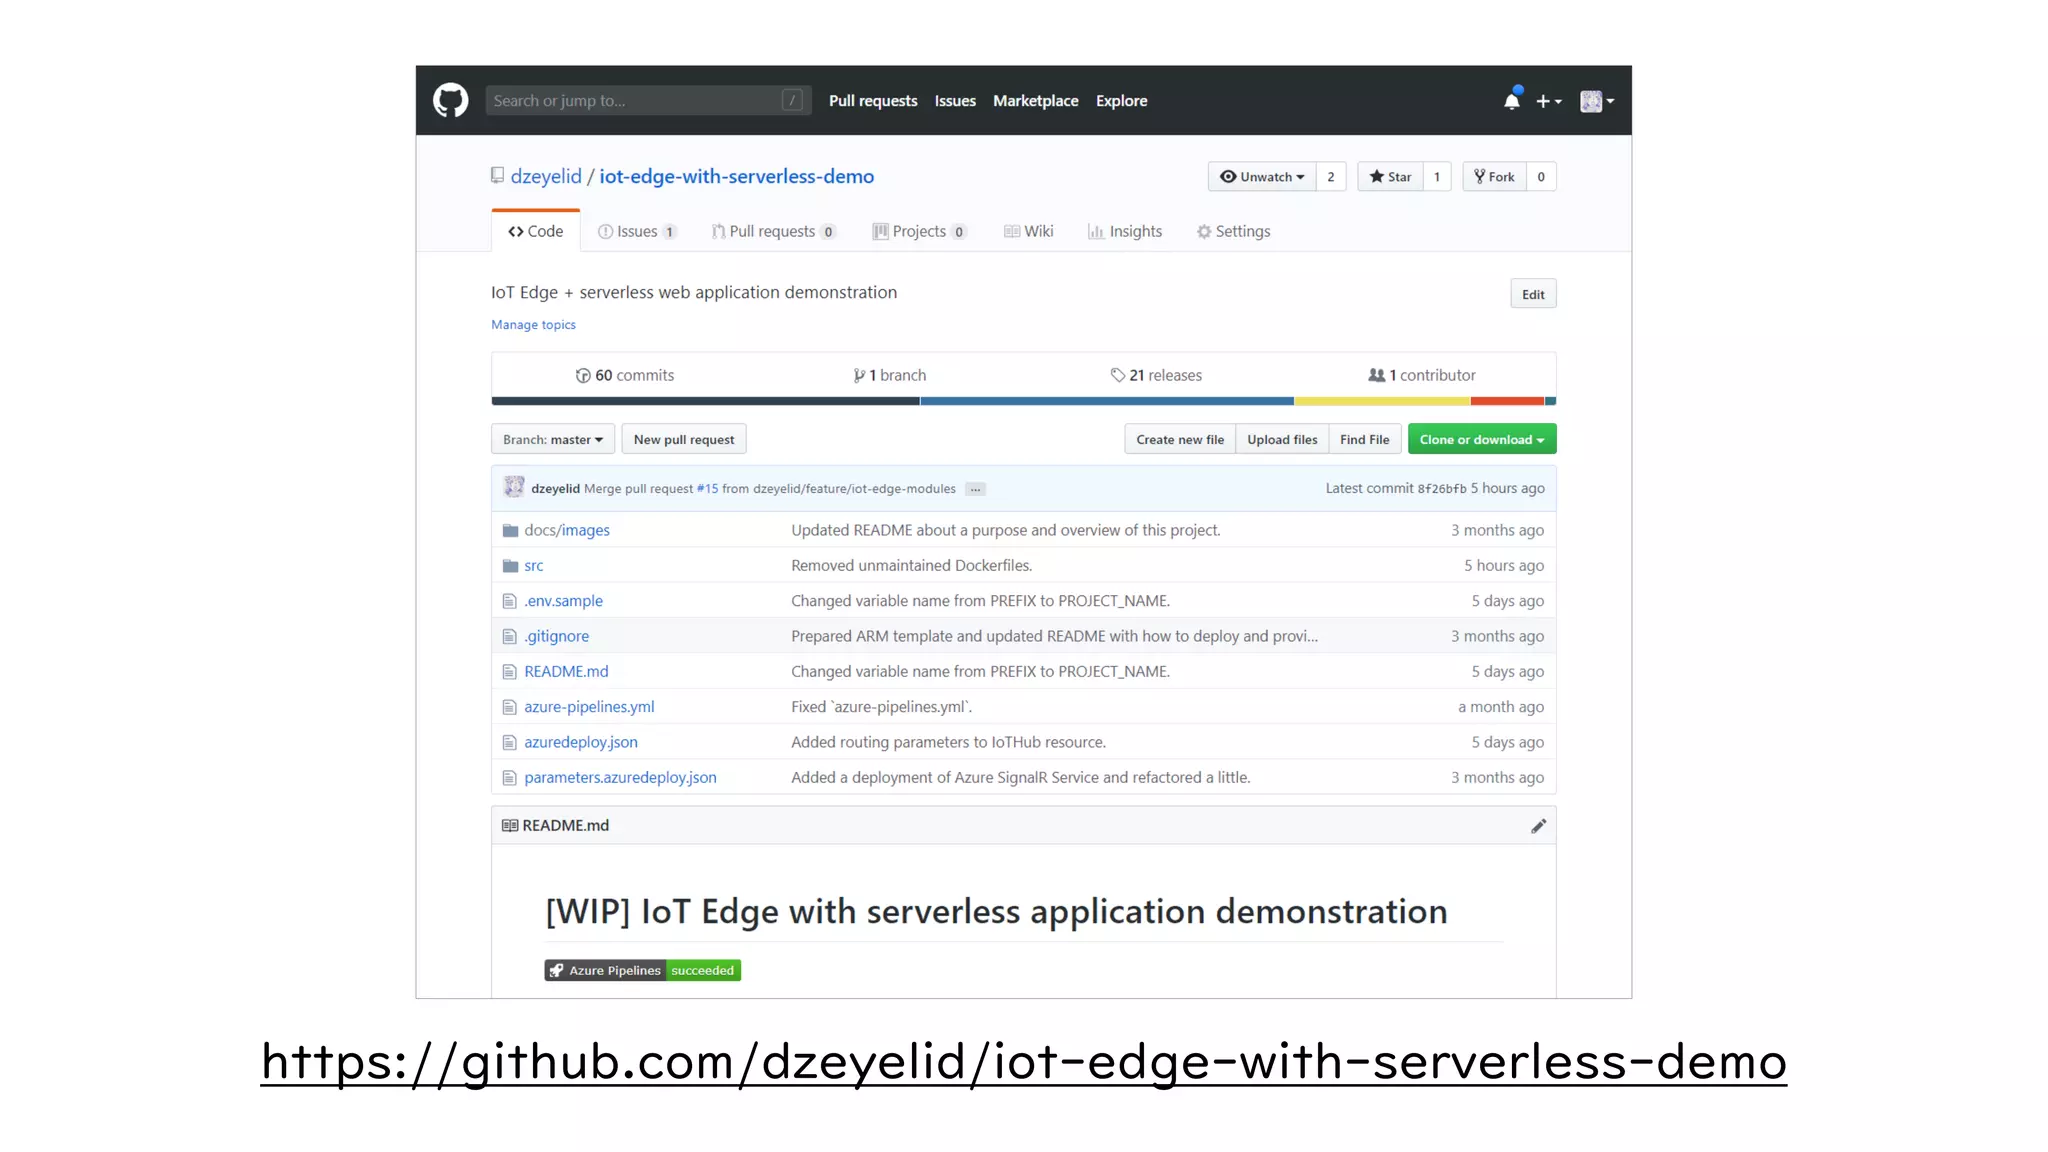Open dzeyelid owner profile link

pyautogui.click(x=546, y=176)
